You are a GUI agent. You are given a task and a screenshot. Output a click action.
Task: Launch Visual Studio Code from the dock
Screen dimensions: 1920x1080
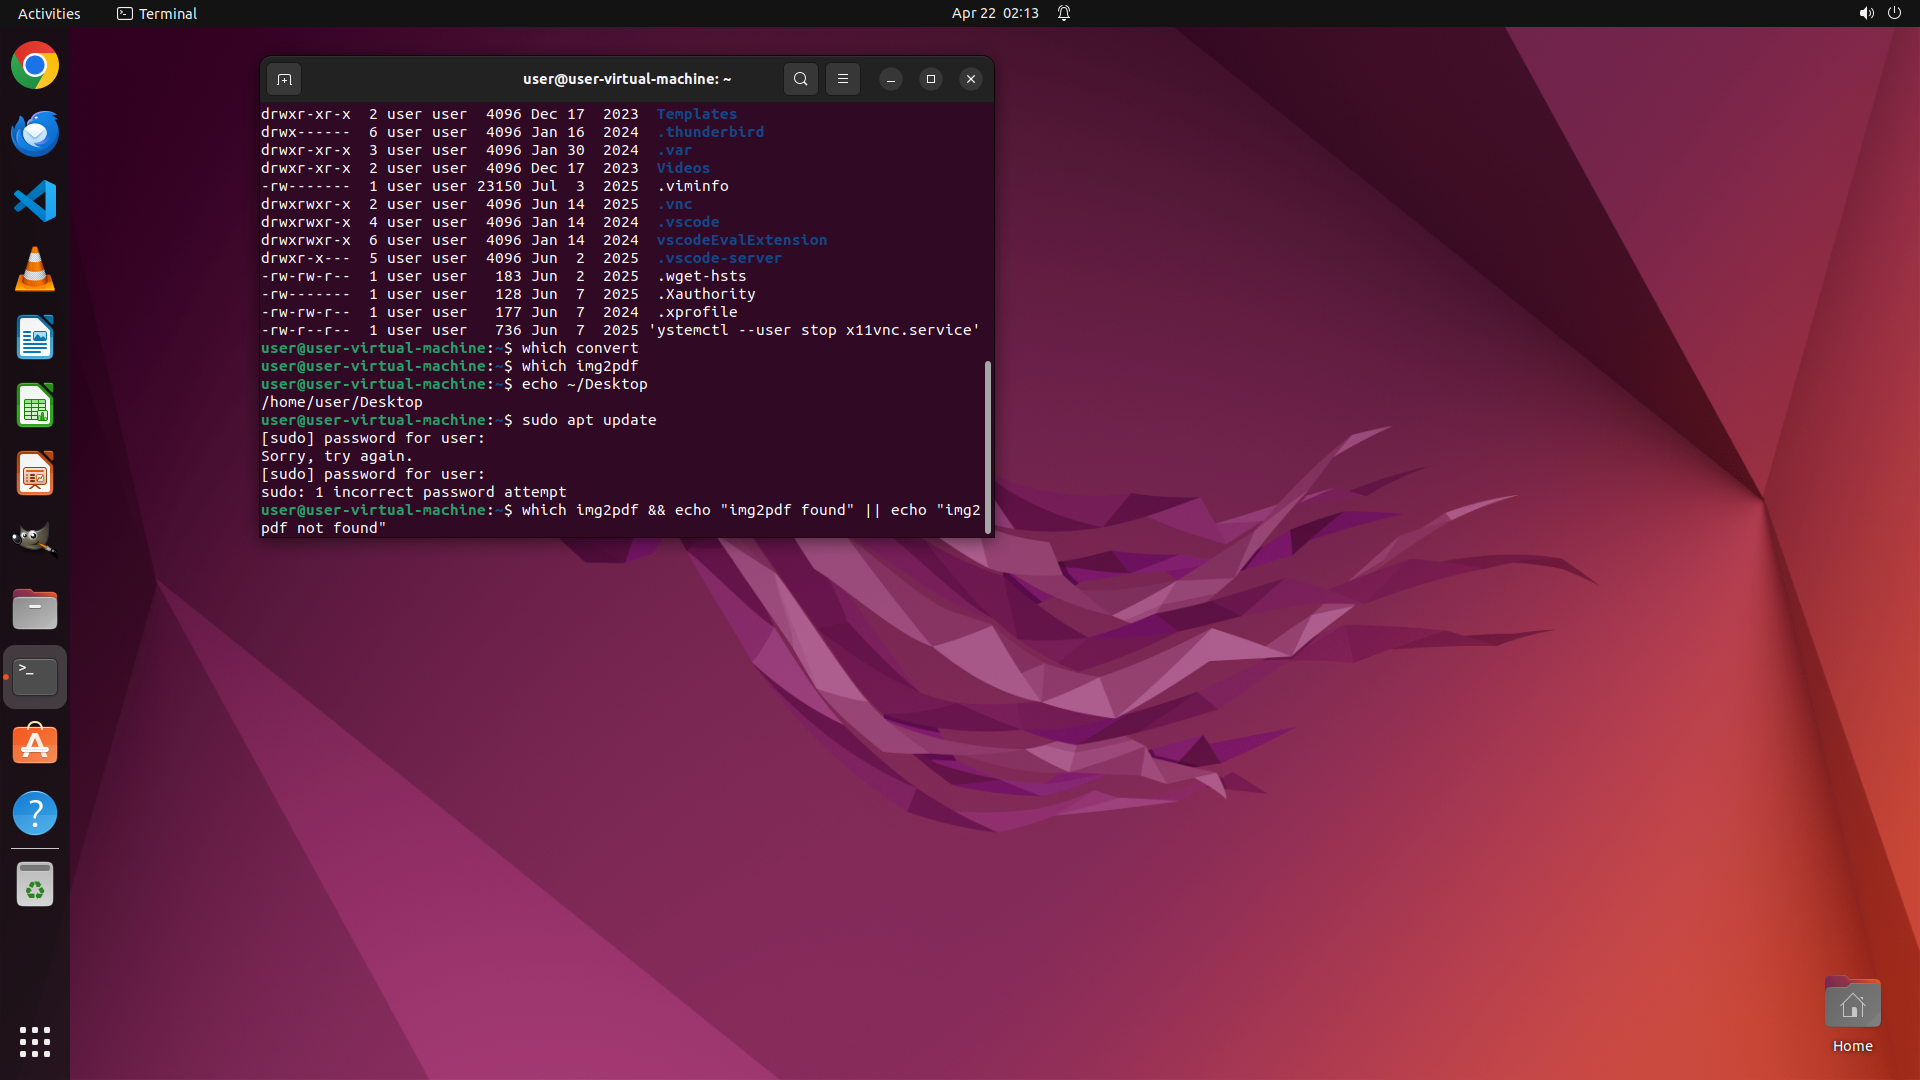coord(35,202)
